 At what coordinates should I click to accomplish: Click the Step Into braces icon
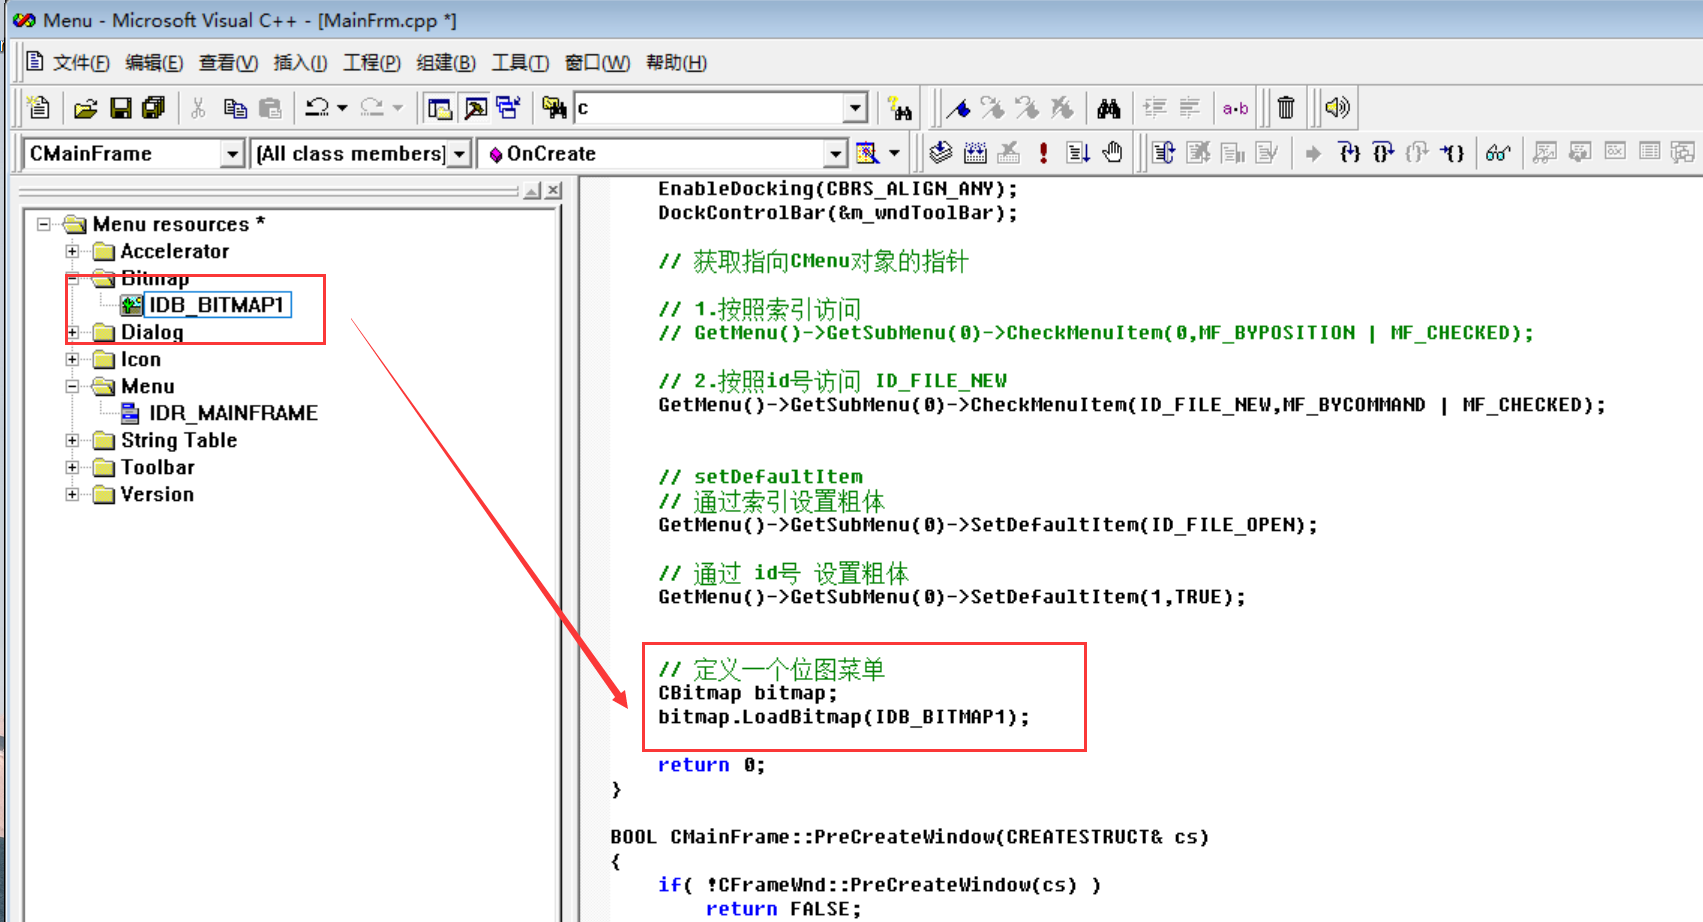[x=1349, y=153]
